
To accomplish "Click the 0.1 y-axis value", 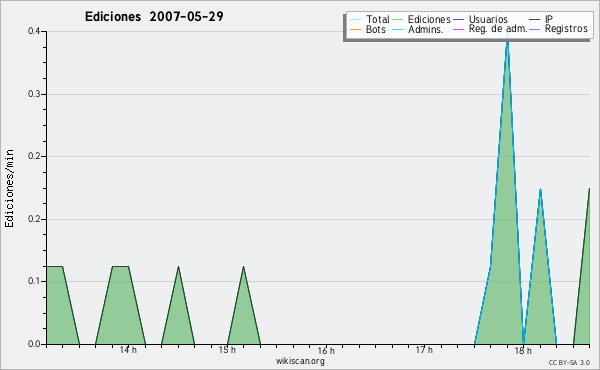I will pyautogui.click(x=34, y=281).
